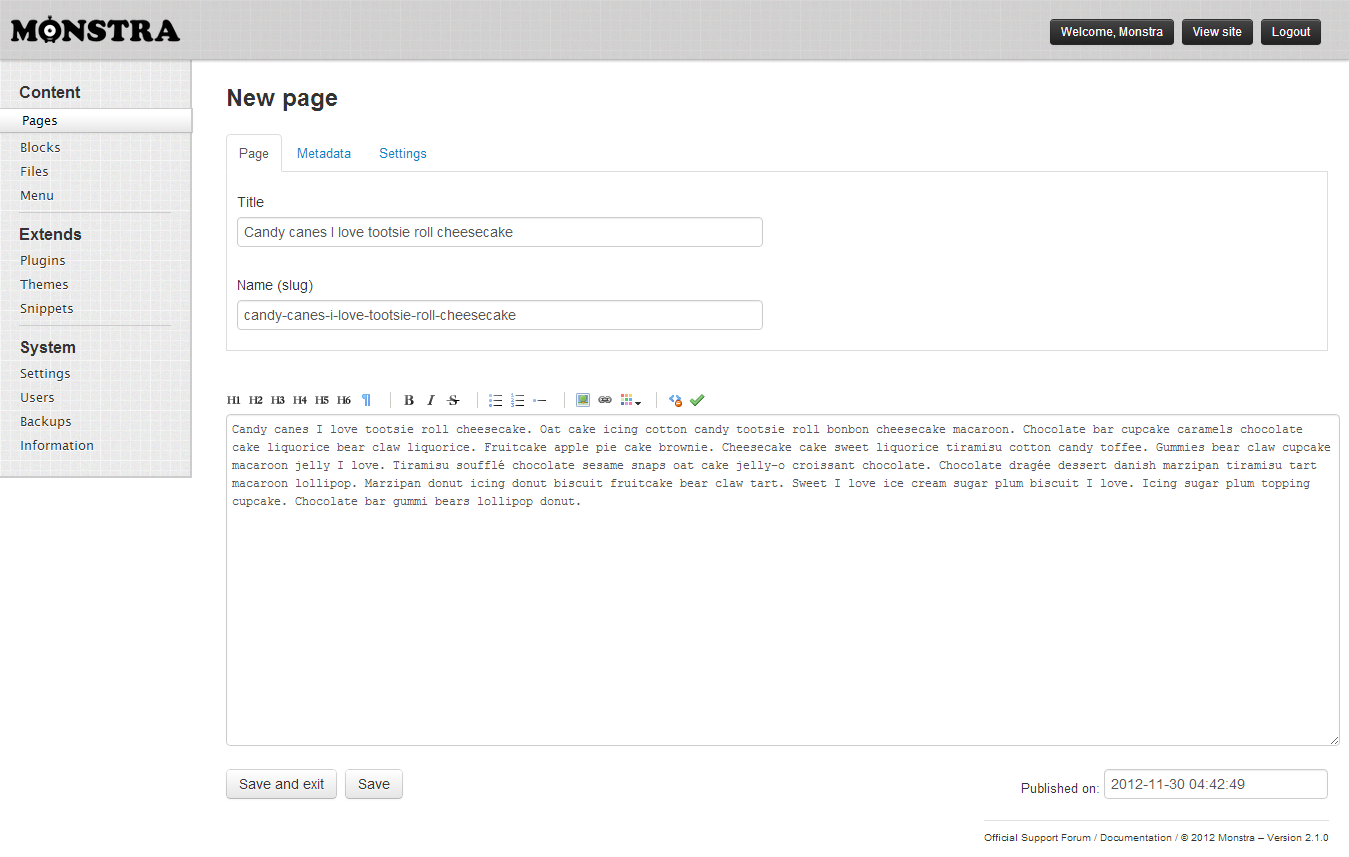Click the green checkmark toolbar icon

coord(697,400)
